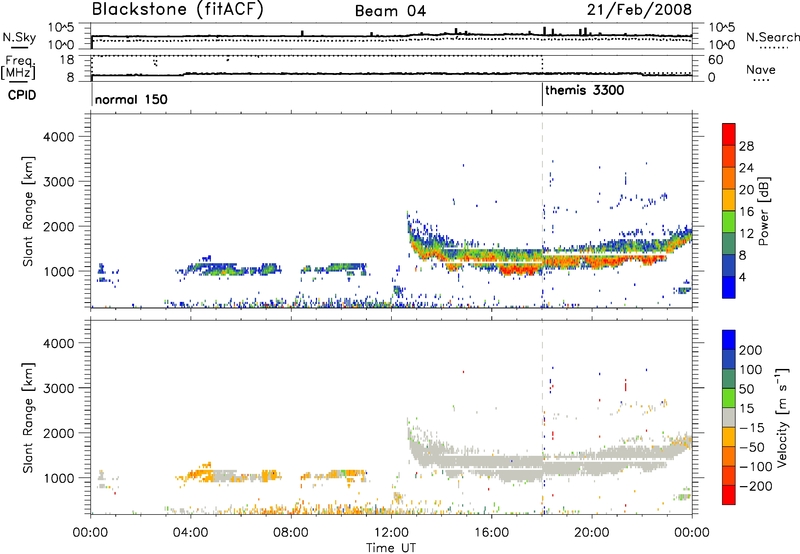Click the red bottom Velocity colorbar segment
The image size is (800, 554).
click(729, 495)
